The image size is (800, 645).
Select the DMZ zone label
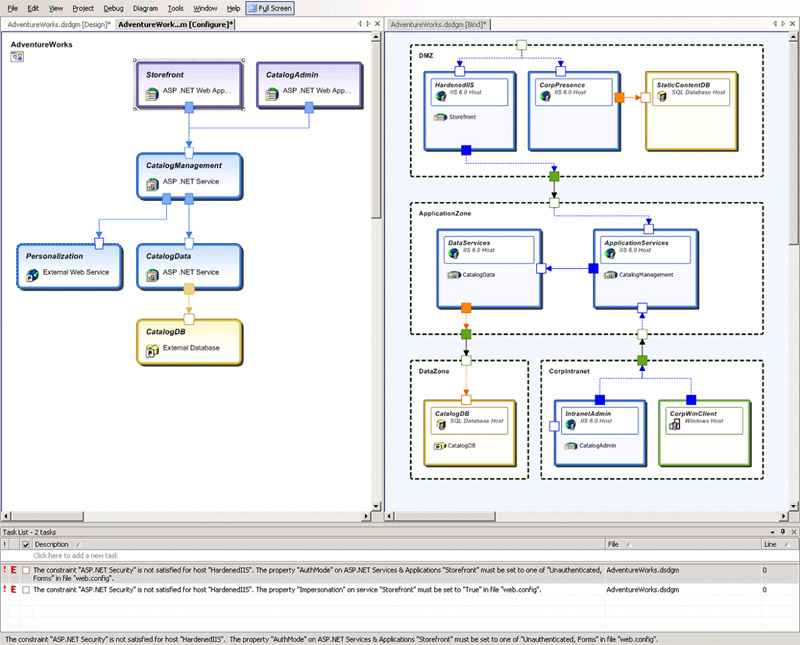[x=426, y=56]
